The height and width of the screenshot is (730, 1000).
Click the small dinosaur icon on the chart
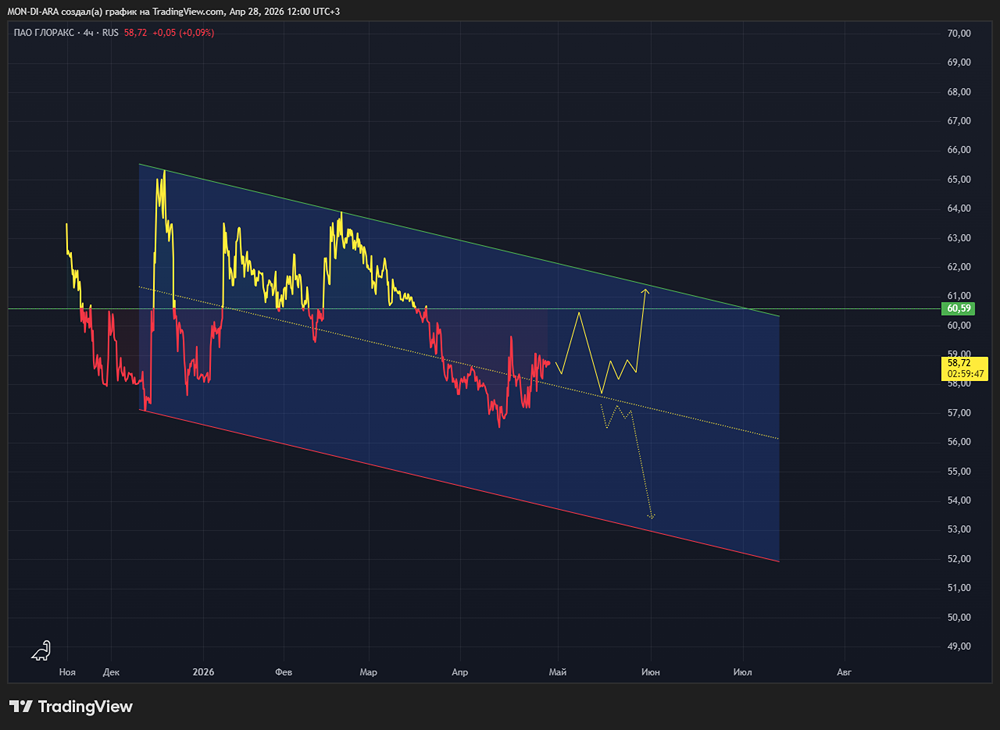pos(41,650)
